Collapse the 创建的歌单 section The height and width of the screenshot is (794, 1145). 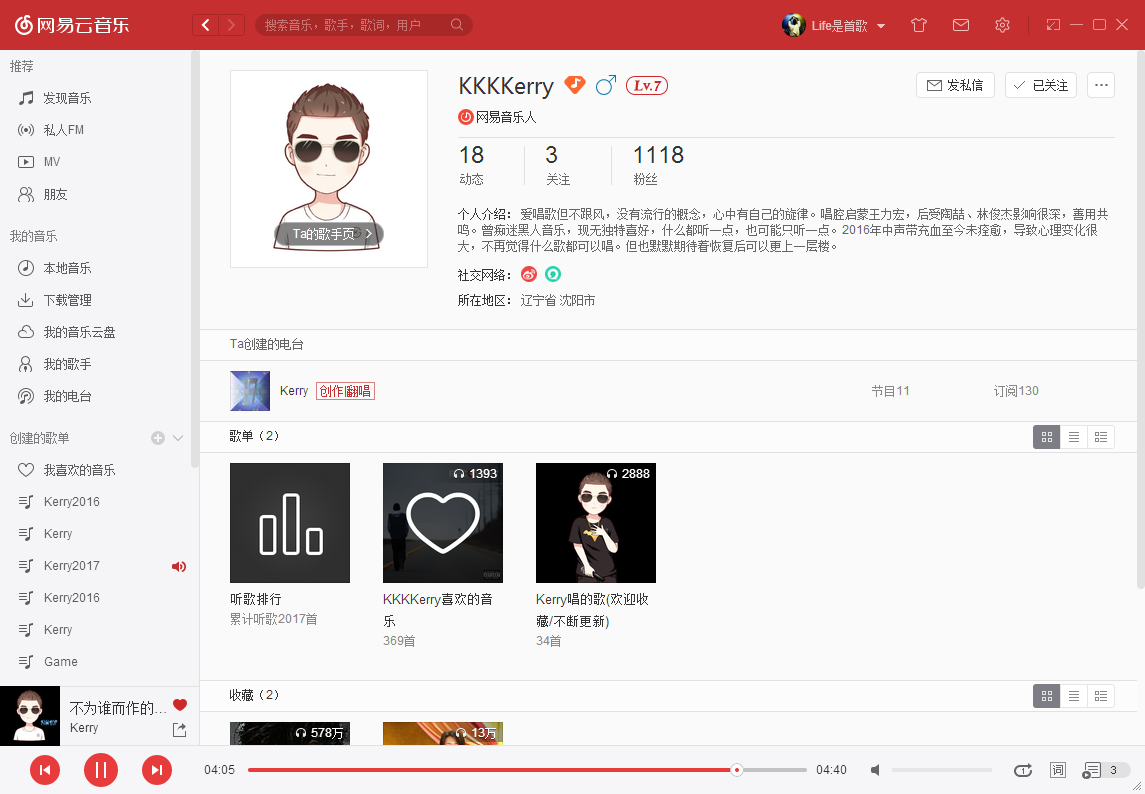click(178, 438)
